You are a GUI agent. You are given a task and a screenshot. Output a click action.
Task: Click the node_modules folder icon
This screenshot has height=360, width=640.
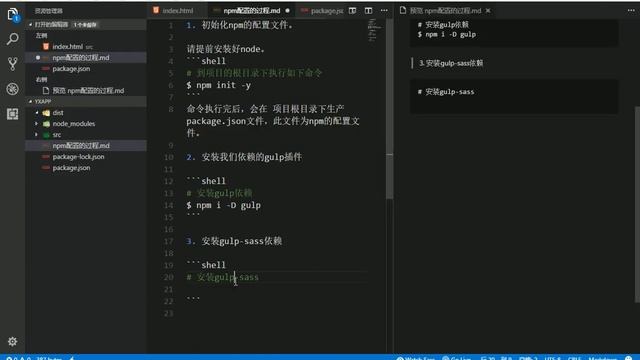click(x=47, y=124)
